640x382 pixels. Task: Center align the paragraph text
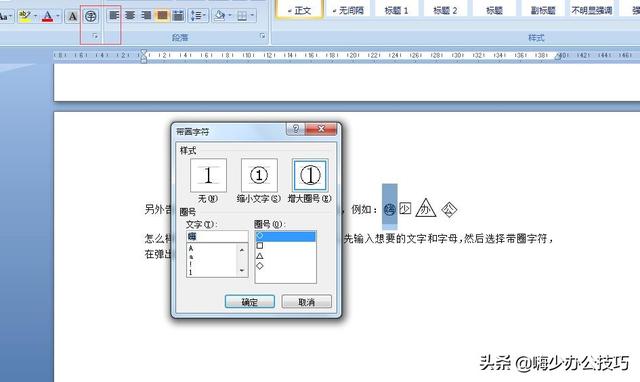pyautogui.click(x=130, y=16)
